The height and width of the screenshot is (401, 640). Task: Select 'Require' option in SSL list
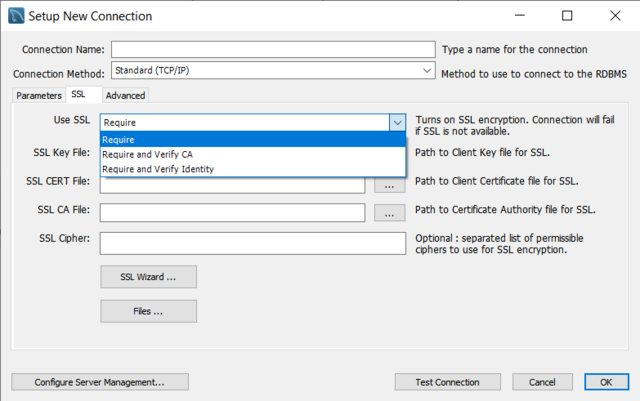(252, 140)
